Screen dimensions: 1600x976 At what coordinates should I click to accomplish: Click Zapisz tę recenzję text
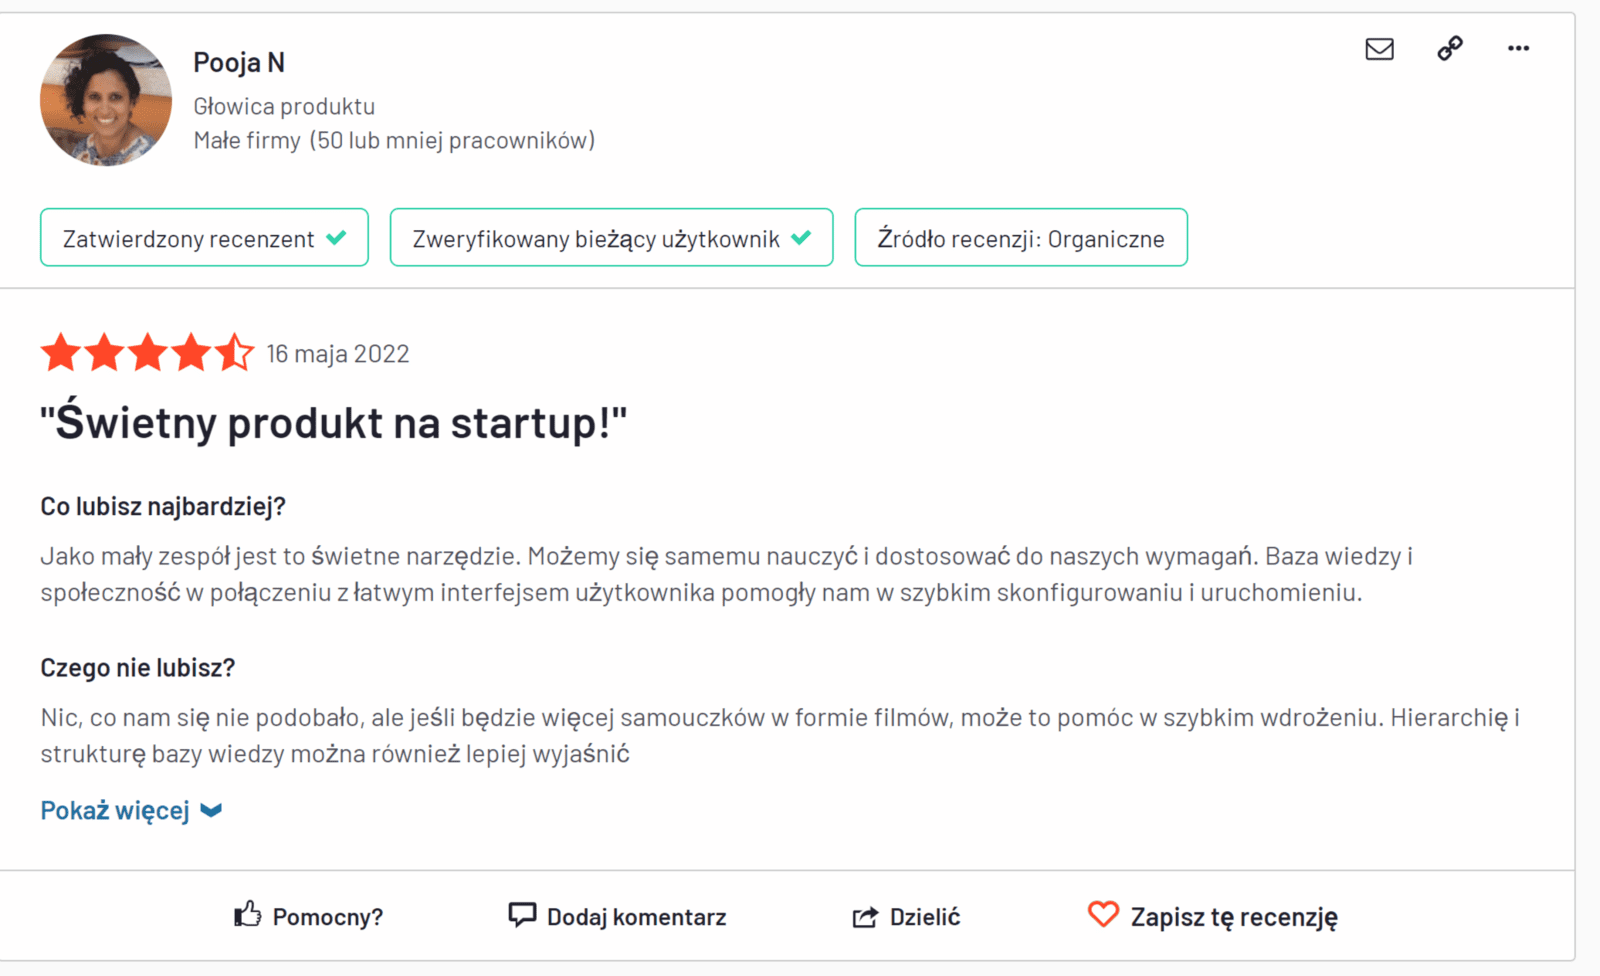(1234, 917)
